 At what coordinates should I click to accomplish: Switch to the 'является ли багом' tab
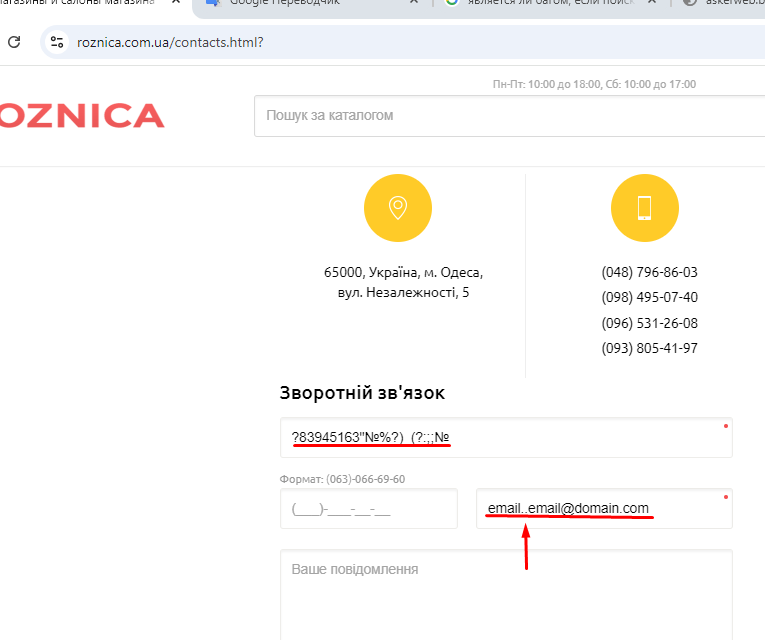click(x=540, y=3)
